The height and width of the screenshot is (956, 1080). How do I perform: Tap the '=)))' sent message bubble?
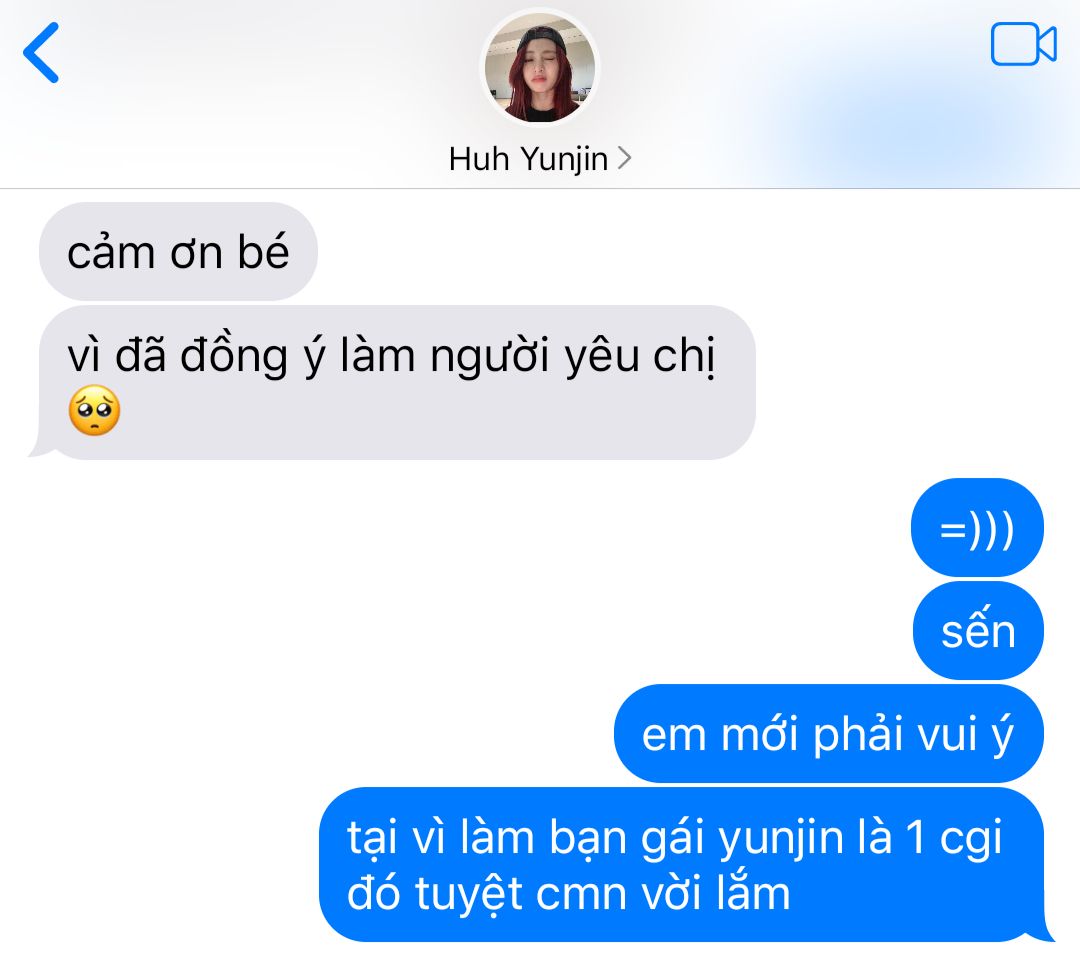(x=977, y=528)
